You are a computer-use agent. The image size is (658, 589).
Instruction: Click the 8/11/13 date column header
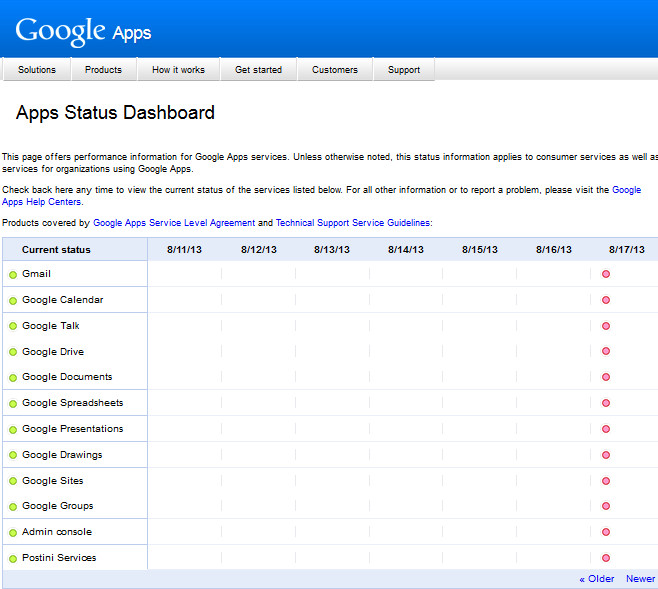tap(185, 250)
